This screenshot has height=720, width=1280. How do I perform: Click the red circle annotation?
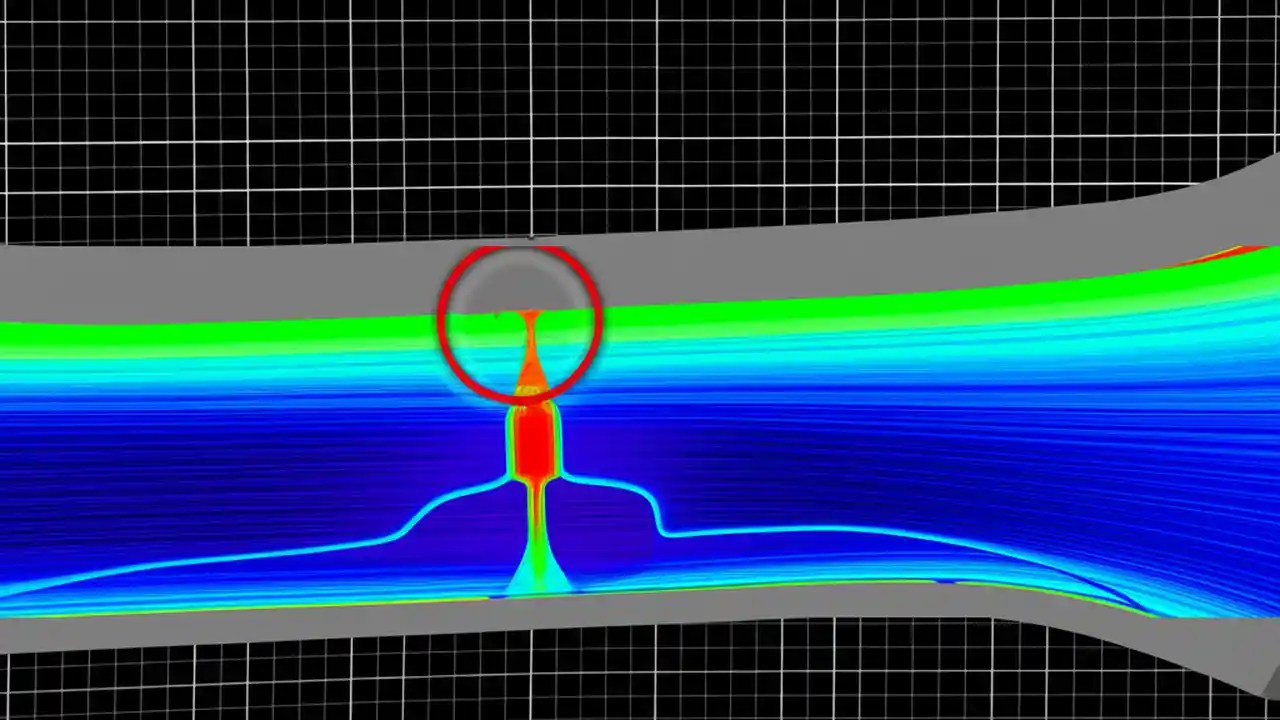click(519, 323)
